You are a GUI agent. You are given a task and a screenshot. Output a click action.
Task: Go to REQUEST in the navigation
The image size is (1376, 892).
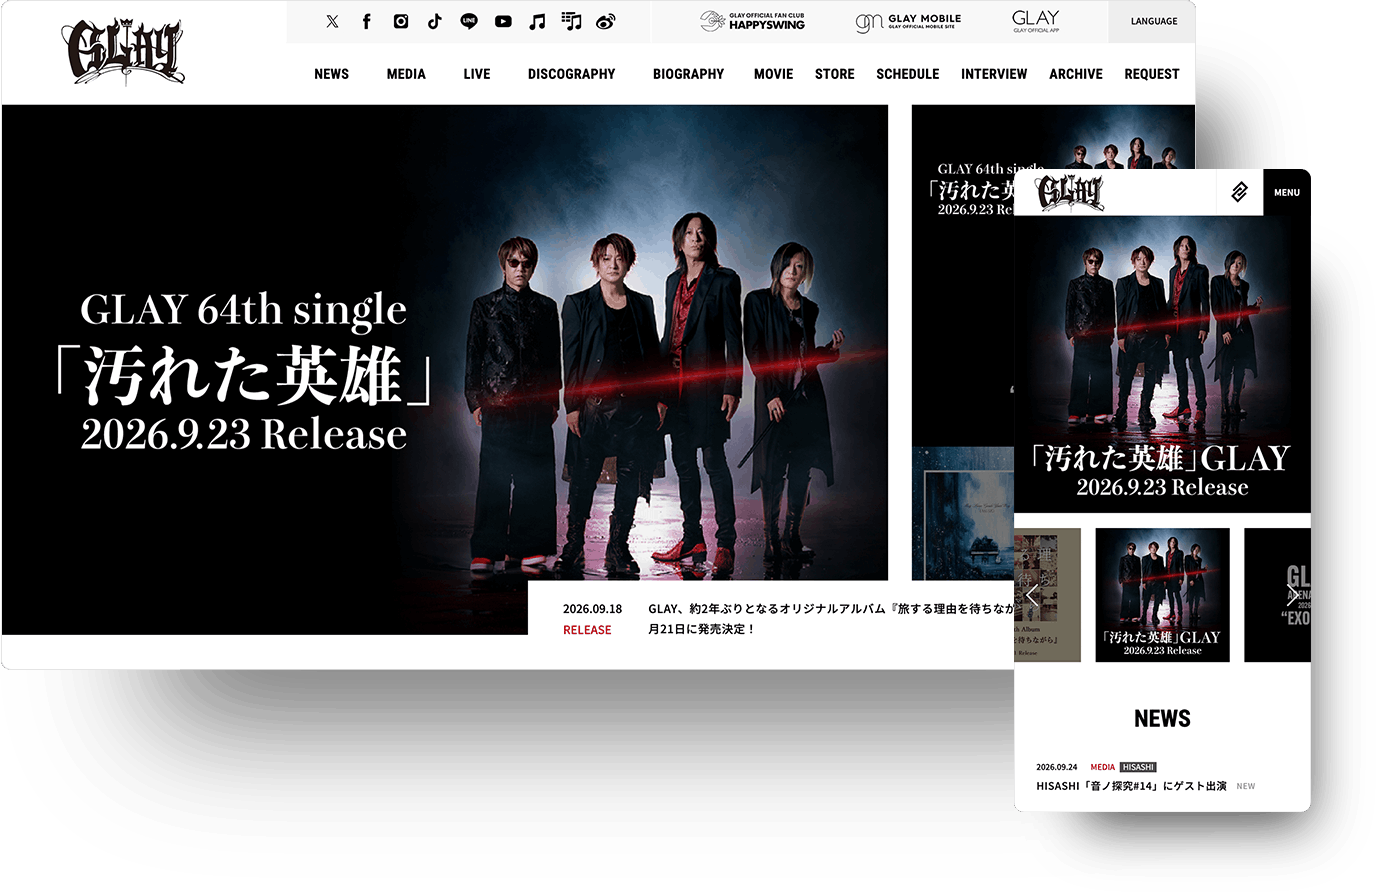tap(1151, 74)
